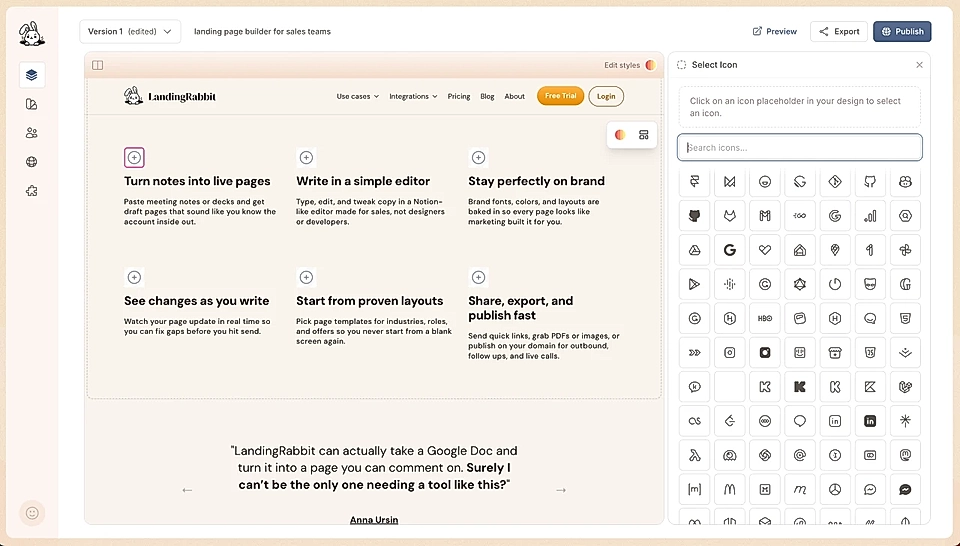Open the team members sidebar icon

point(32,133)
